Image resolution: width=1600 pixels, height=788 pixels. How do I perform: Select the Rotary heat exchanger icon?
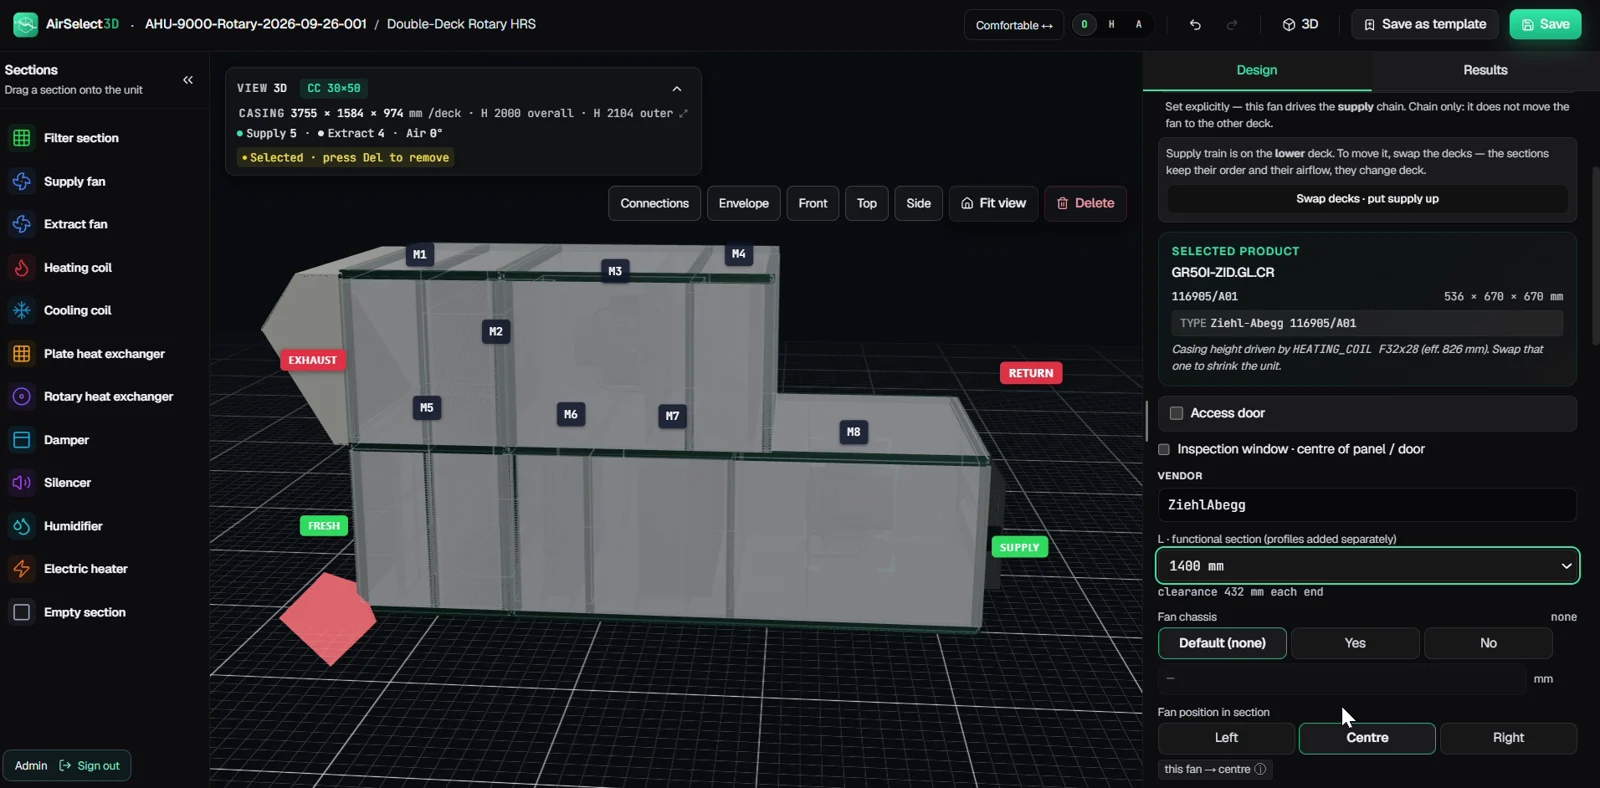pos(22,397)
